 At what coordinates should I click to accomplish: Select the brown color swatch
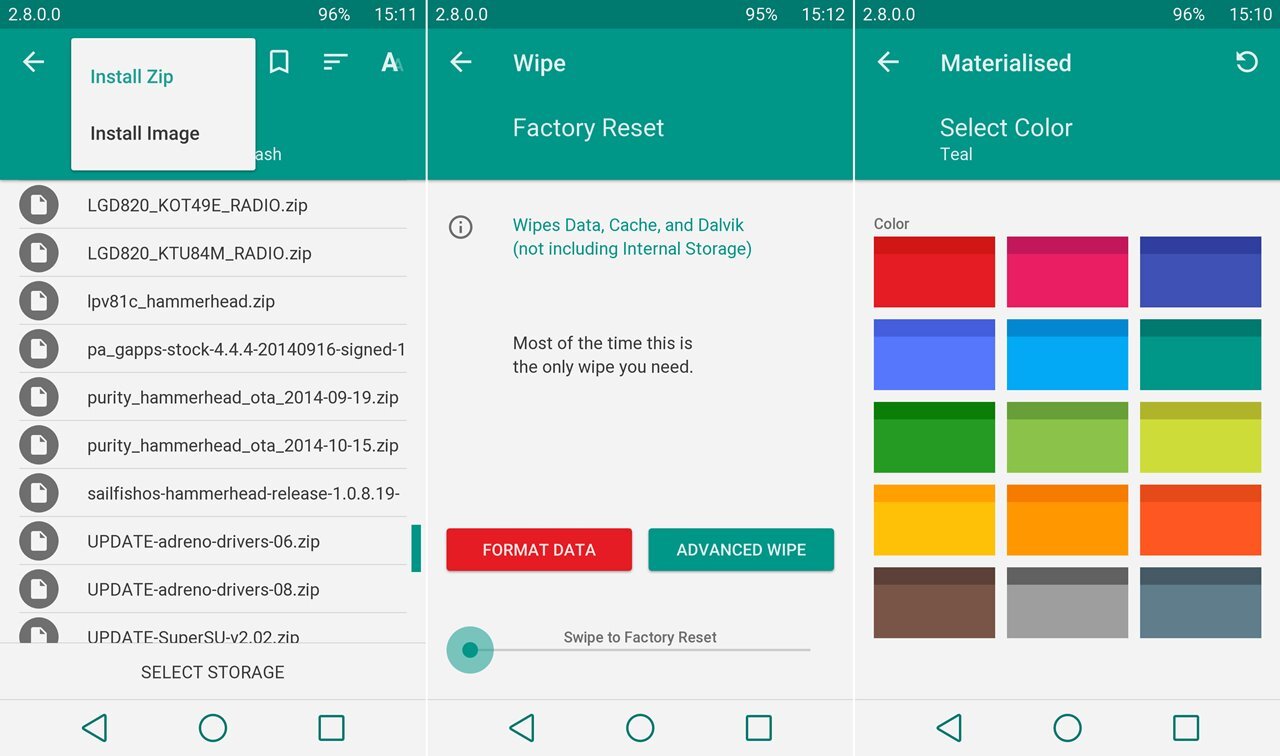tap(934, 603)
